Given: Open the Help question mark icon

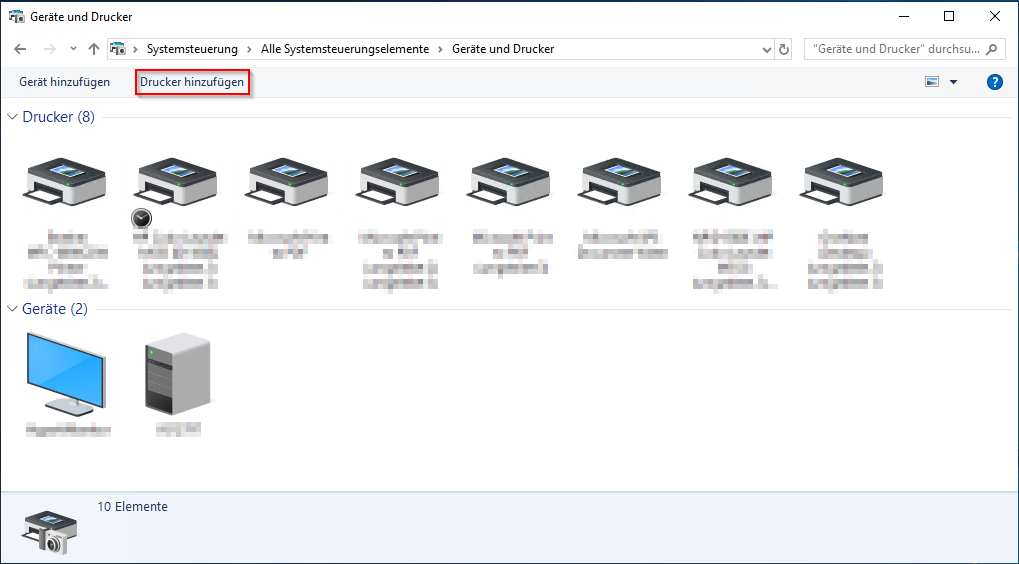Looking at the screenshot, I should [994, 82].
